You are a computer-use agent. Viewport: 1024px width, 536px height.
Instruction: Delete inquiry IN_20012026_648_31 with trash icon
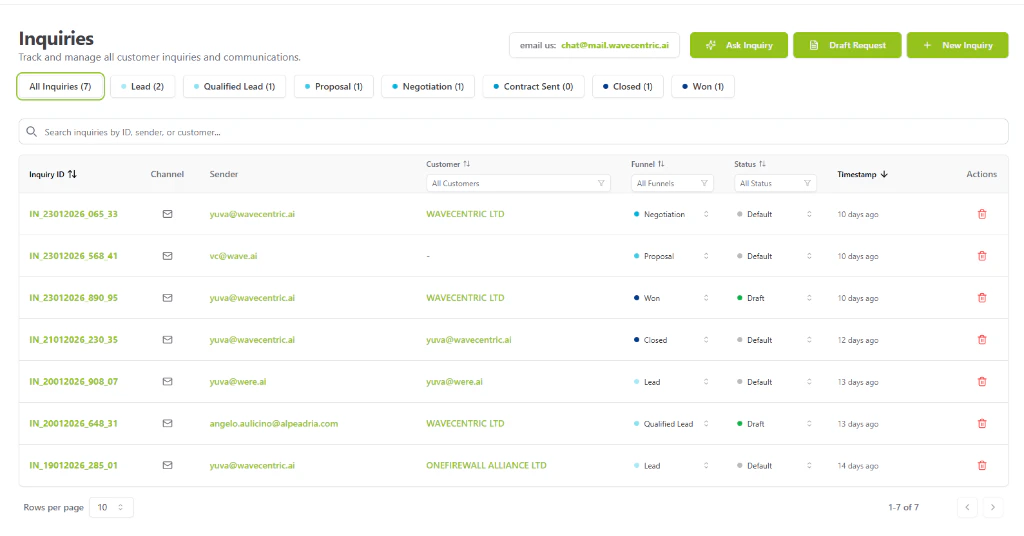[x=982, y=423]
